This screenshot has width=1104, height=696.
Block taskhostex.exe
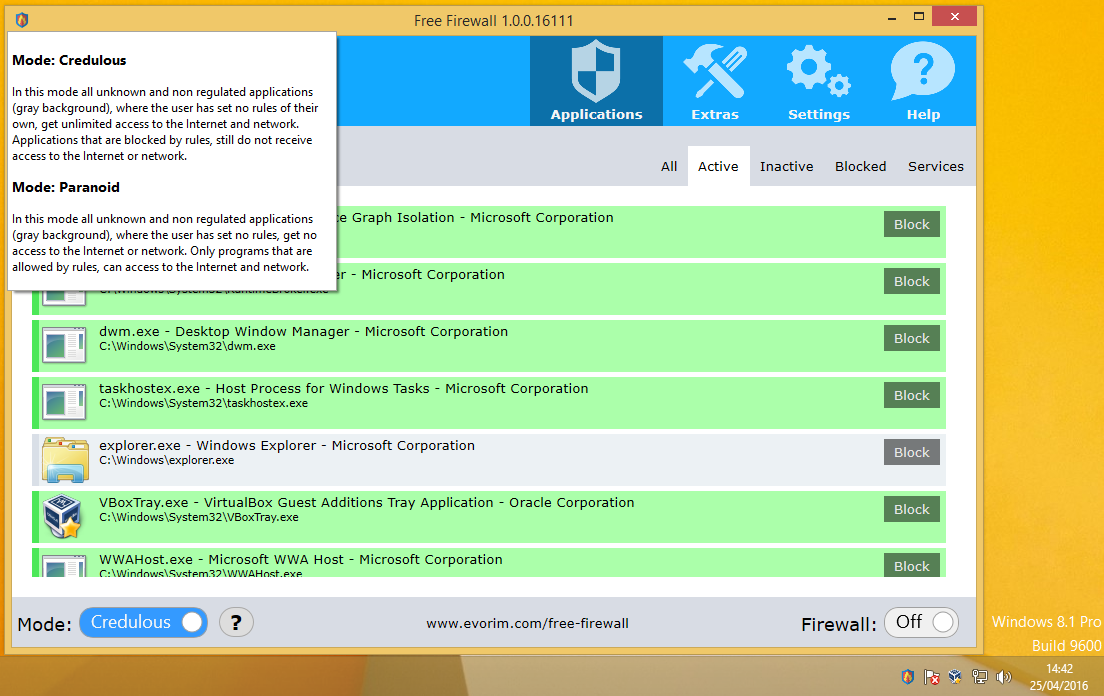pos(912,395)
